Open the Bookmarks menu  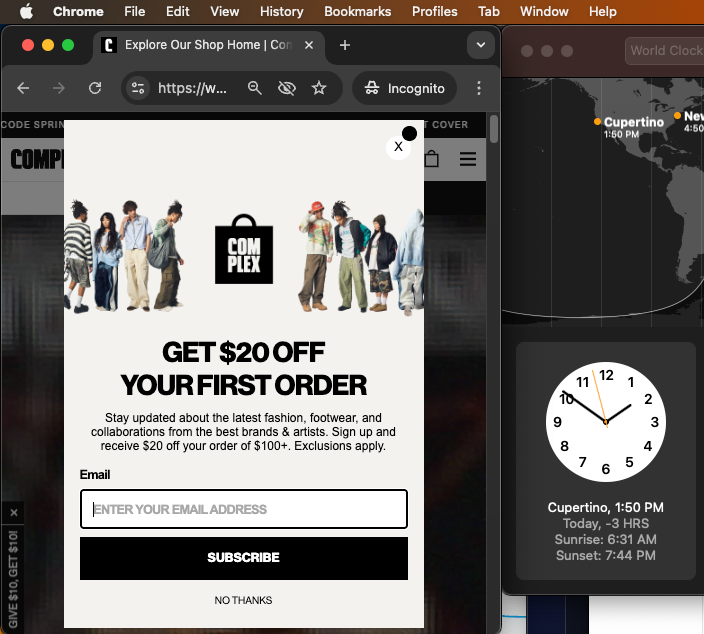357,11
